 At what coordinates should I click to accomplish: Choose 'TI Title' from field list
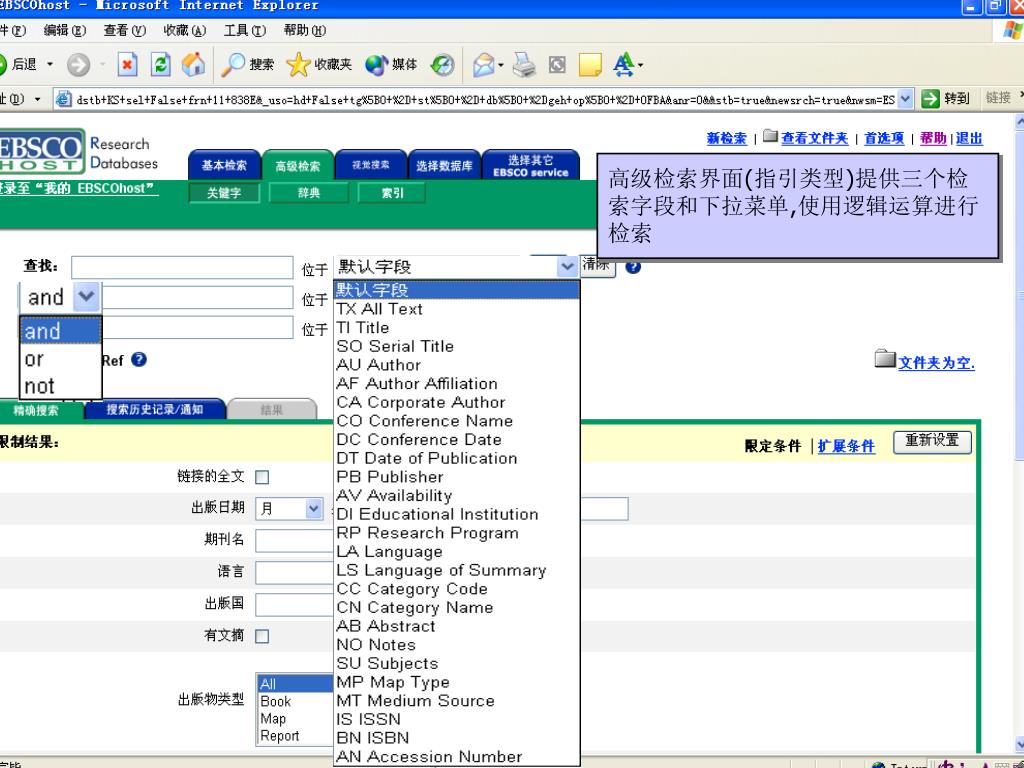click(x=362, y=328)
